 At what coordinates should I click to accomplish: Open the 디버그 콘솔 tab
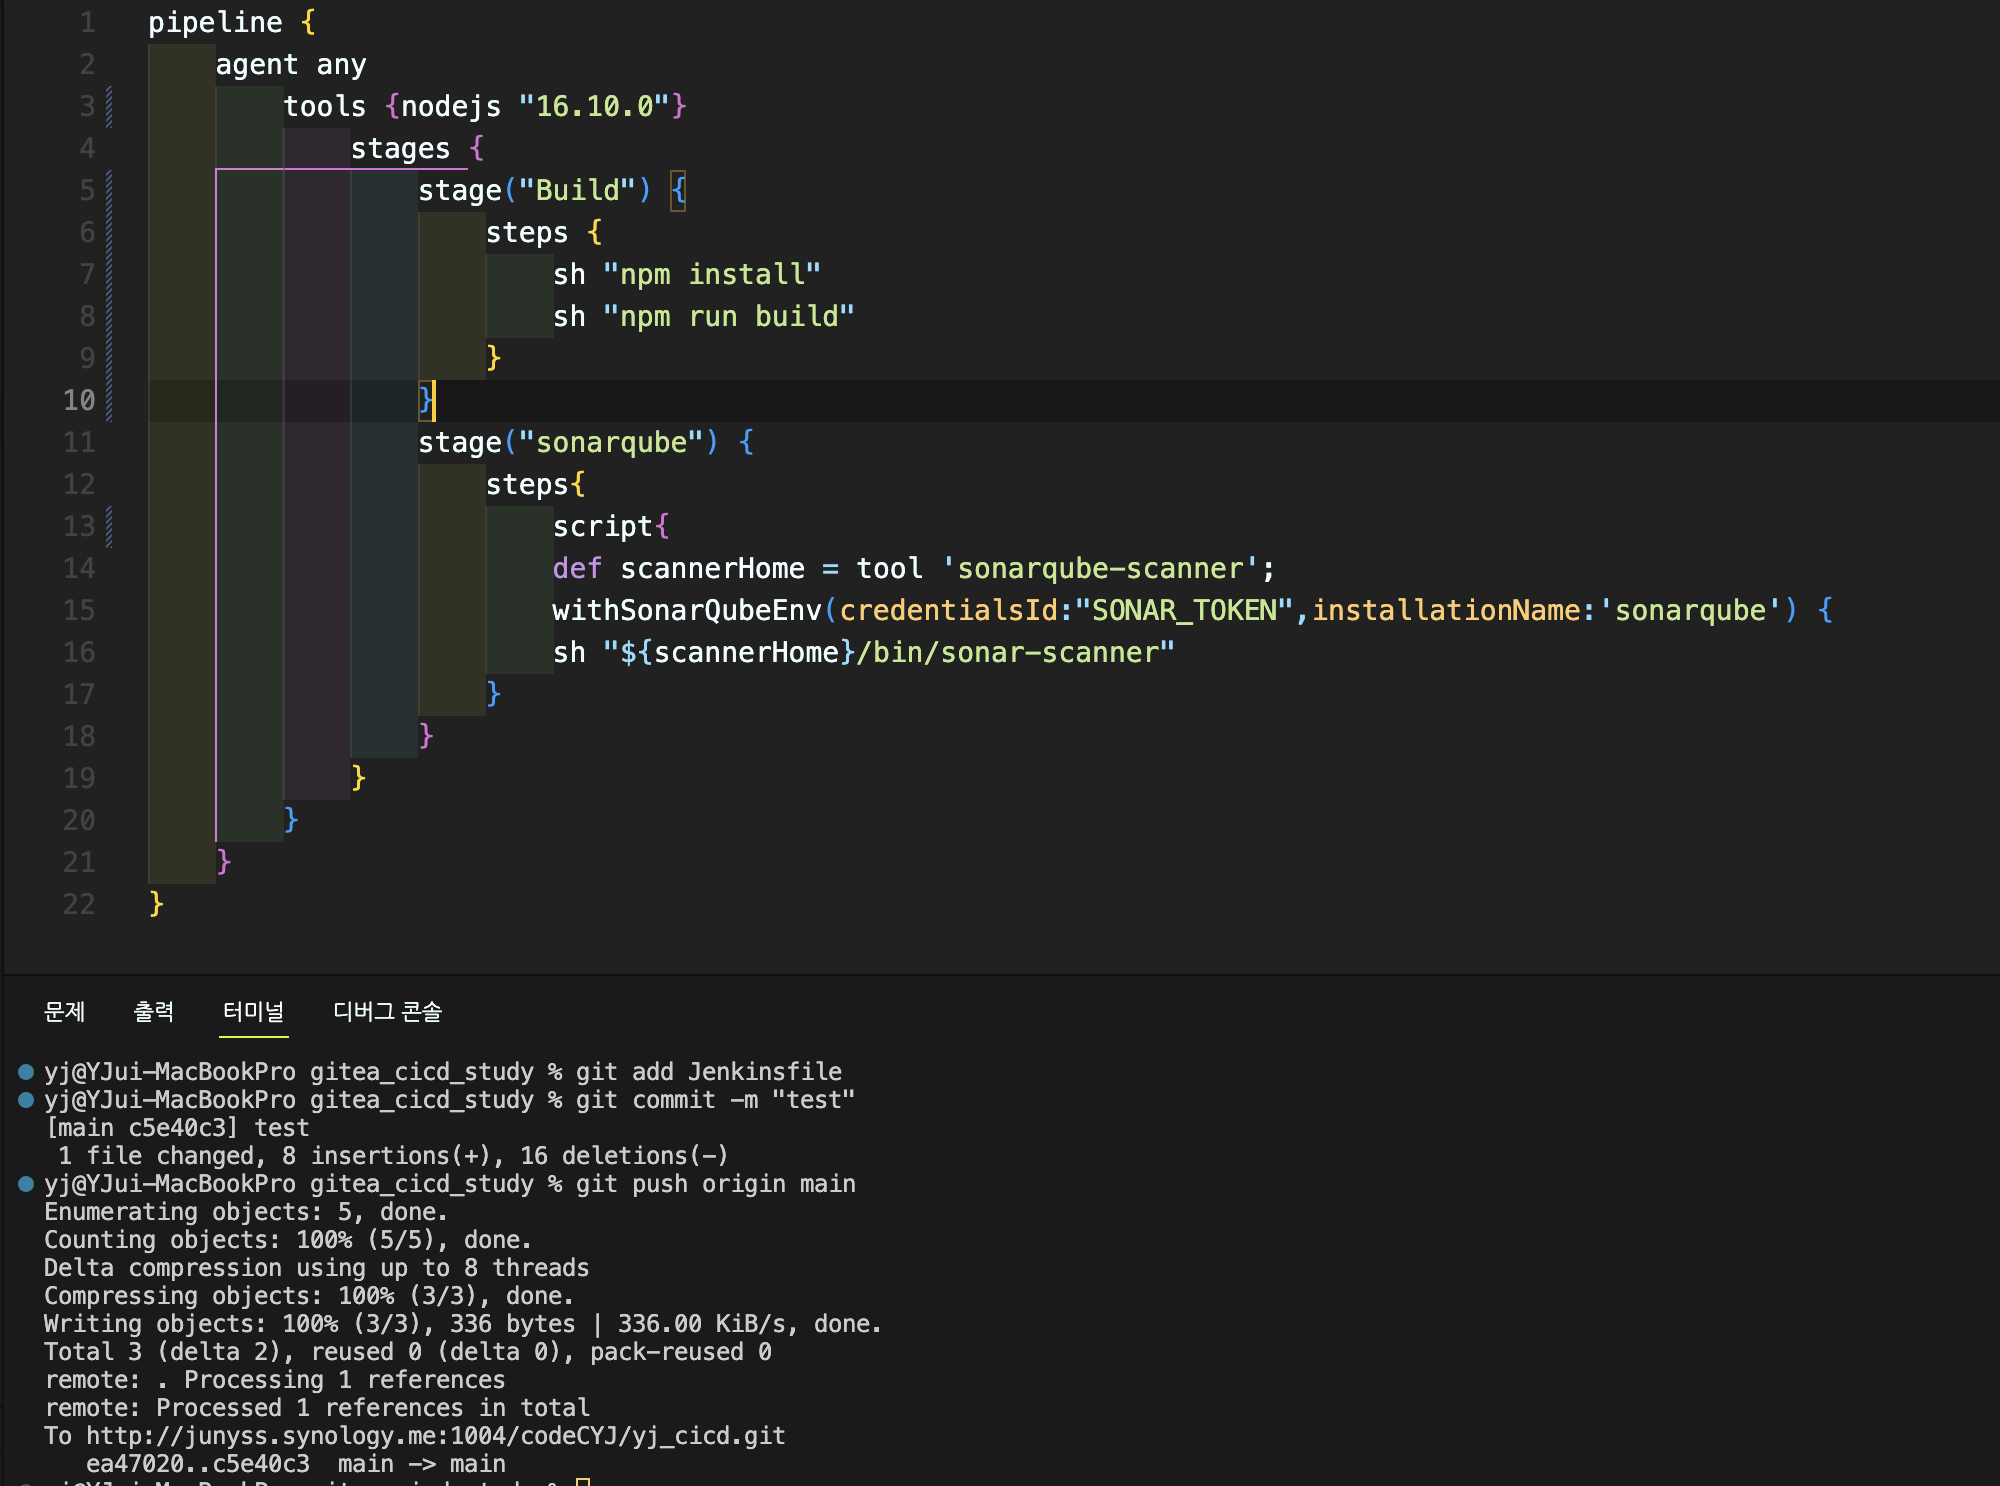pos(387,1012)
